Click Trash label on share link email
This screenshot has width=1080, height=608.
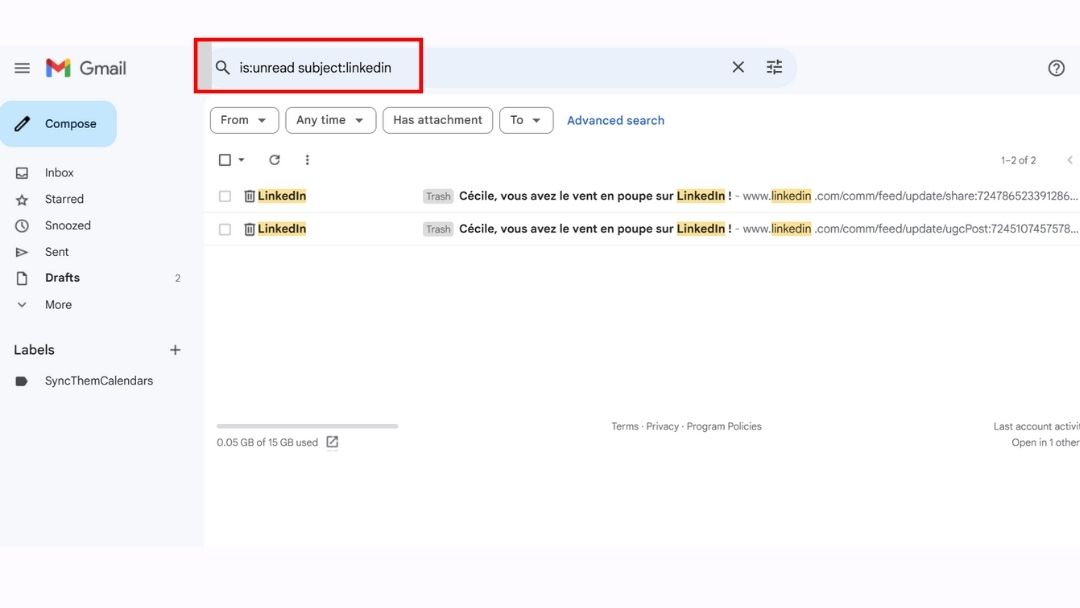pos(437,196)
